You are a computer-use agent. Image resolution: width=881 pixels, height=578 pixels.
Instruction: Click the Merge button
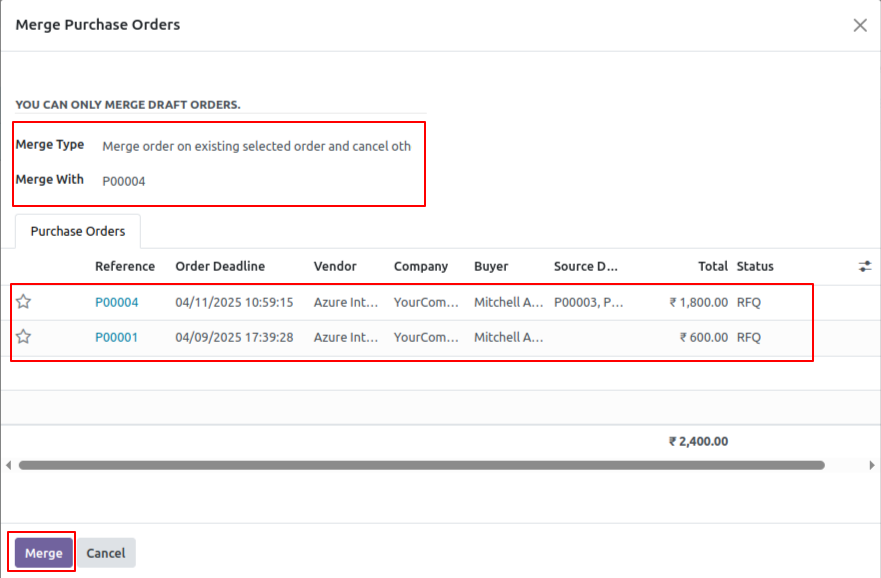[x=42, y=552]
